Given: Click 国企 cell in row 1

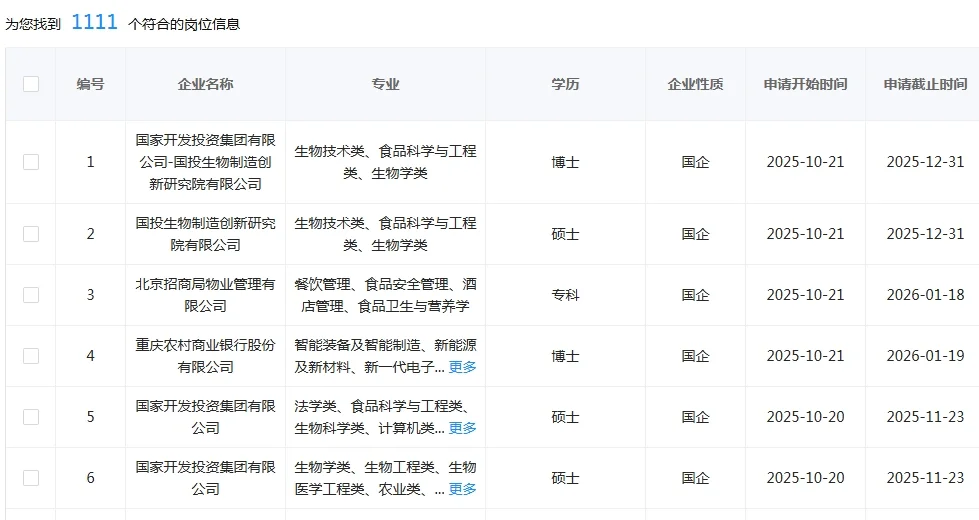Looking at the screenshot, I should coord(696,162).
